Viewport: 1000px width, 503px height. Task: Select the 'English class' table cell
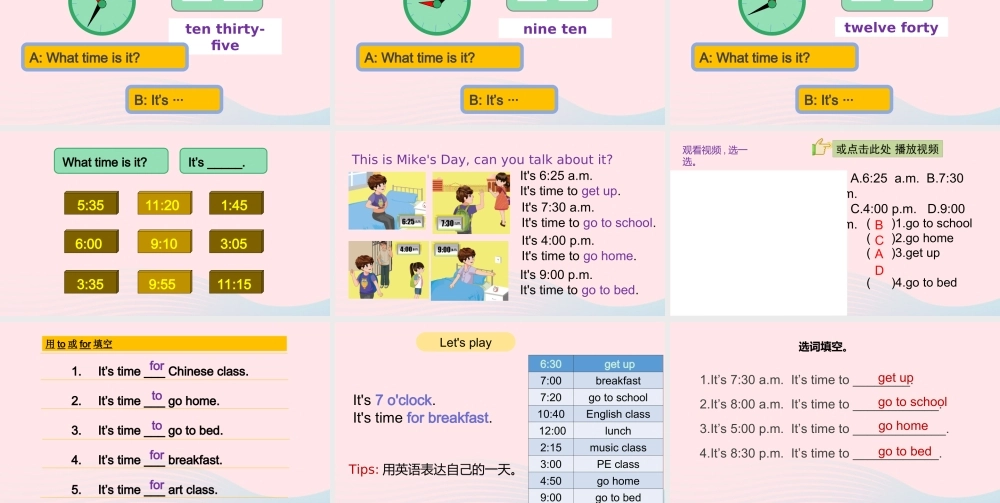[x=618, y=414]
